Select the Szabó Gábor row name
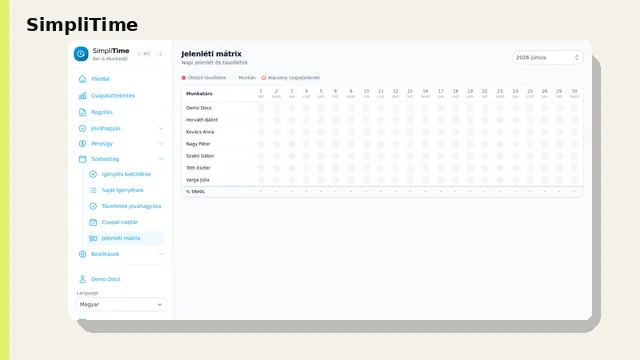The image size is (640, 360). pyautogui.click(x=200, y=156)
